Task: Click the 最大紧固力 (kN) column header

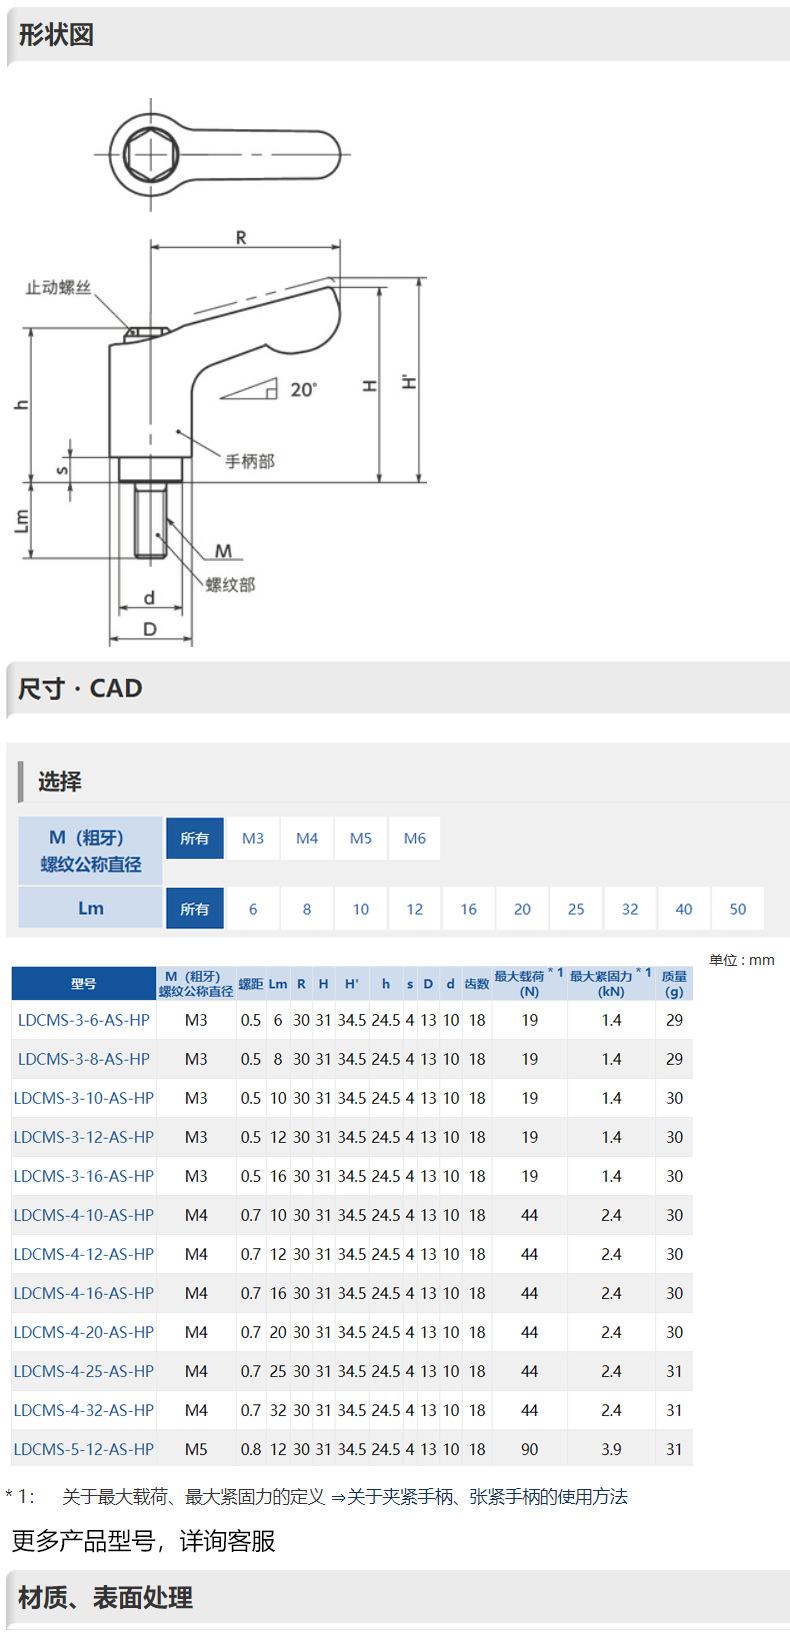Action: coord(610,984)
